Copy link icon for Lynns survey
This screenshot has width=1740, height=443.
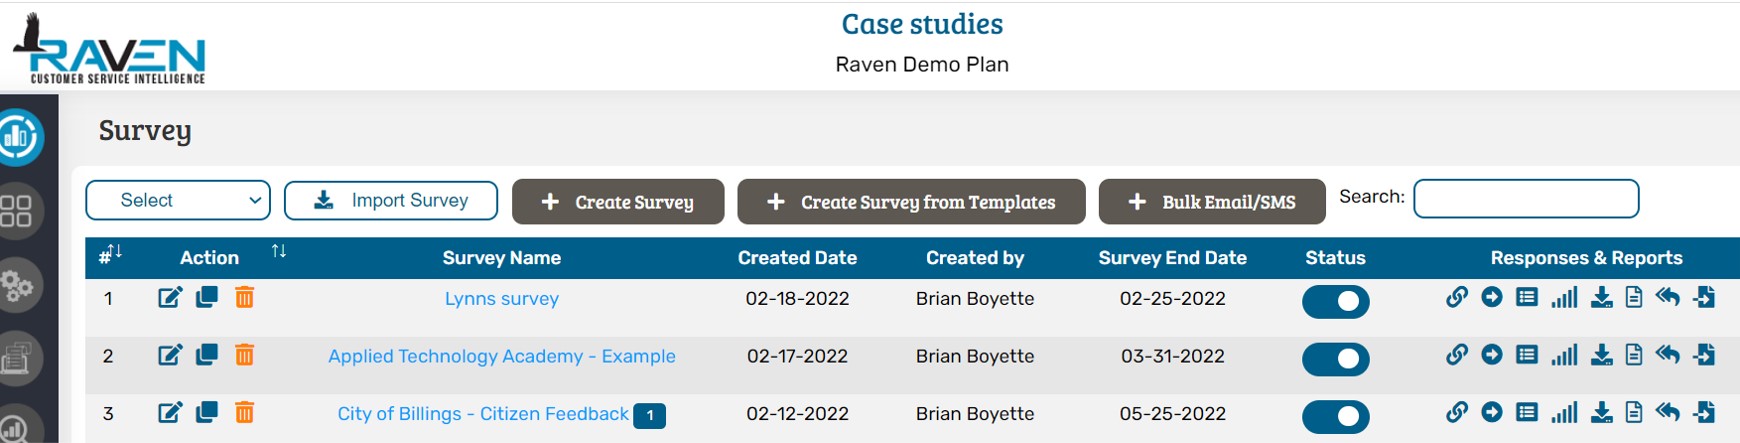(1457, 297)
